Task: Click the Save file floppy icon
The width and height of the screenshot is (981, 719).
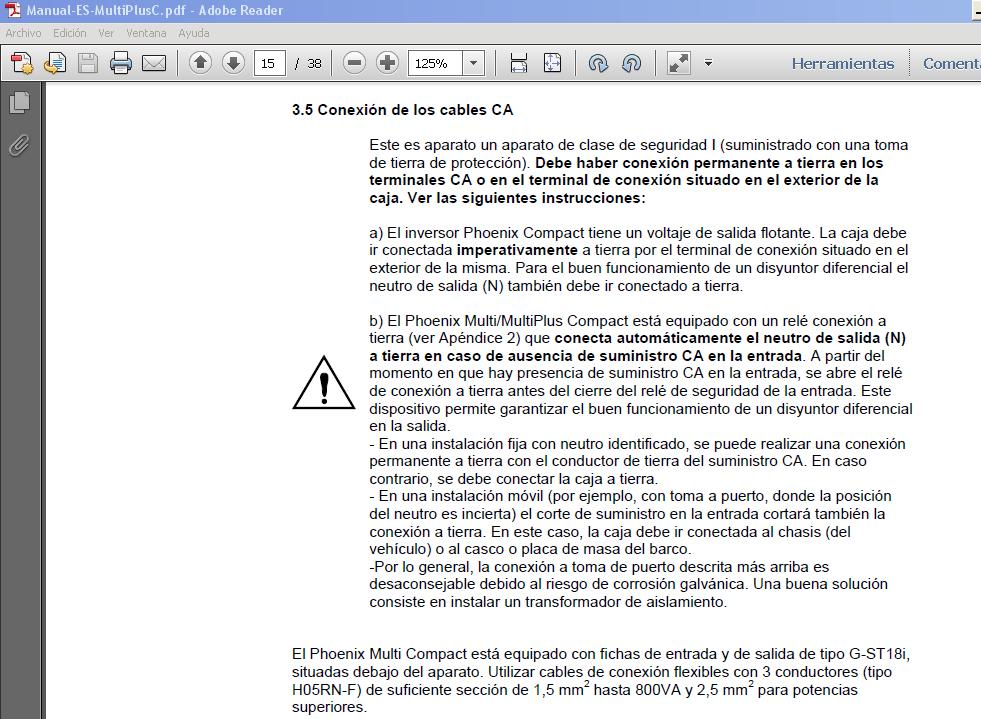Action: pos(88,63)
